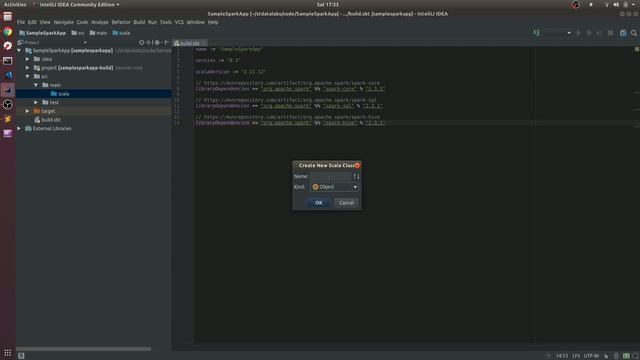Viewport: 640px width, 360px height.
Task: Open the VCS menu
Action: pos(179,22)
